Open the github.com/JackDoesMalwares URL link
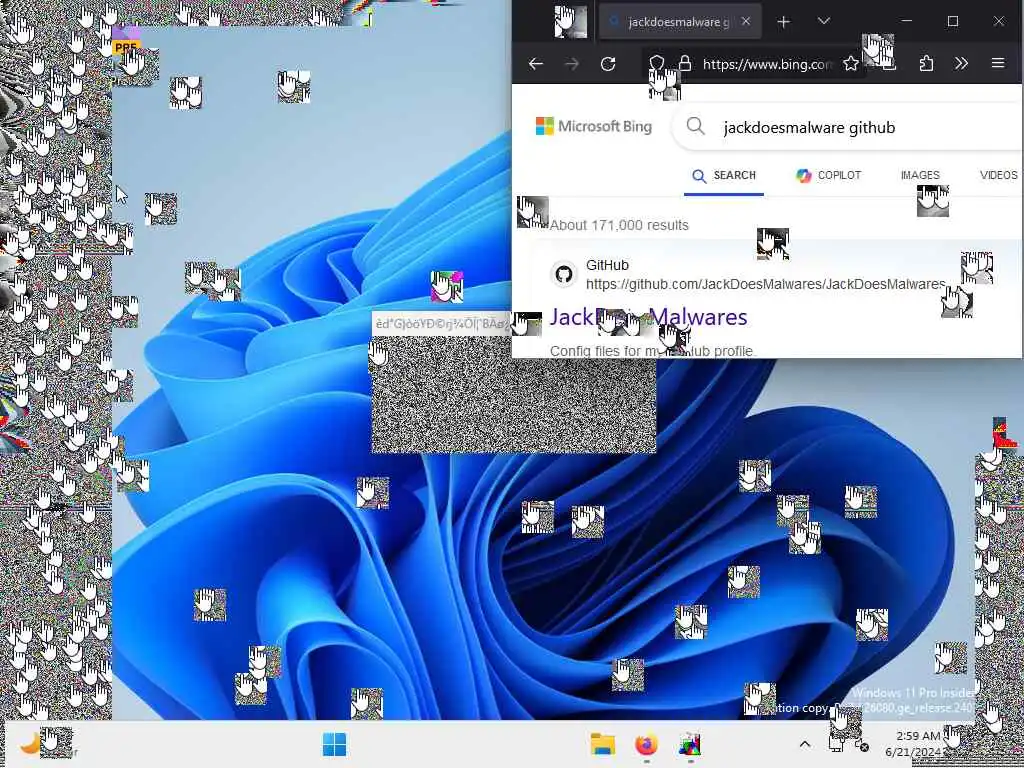The image size is (1024, 768). 765,284
